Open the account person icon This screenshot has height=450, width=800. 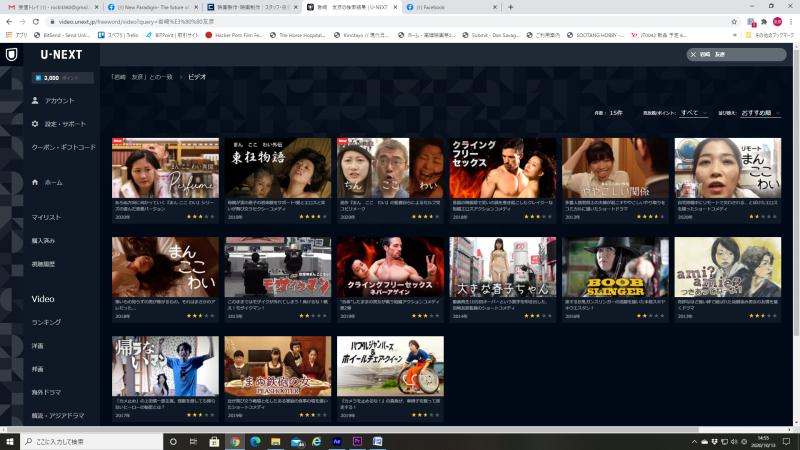pyautogui.click(x=35, y=101)
